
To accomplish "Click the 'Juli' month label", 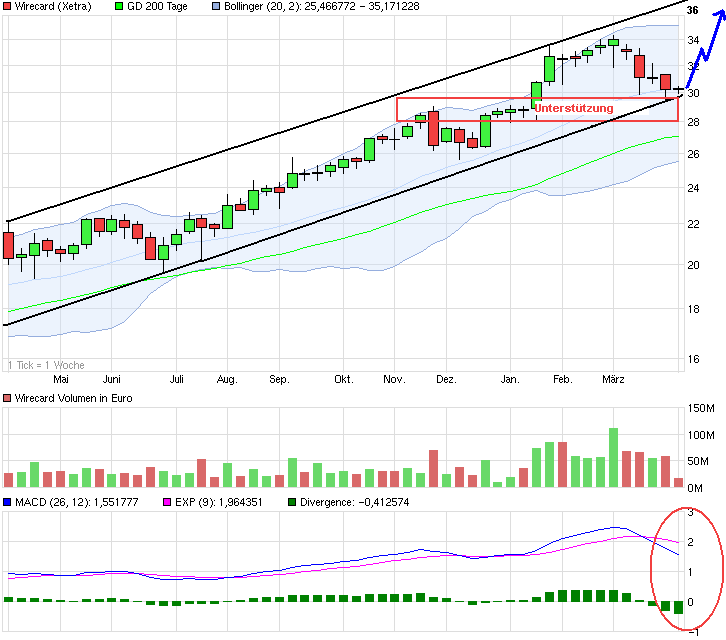I will point(176,379).
